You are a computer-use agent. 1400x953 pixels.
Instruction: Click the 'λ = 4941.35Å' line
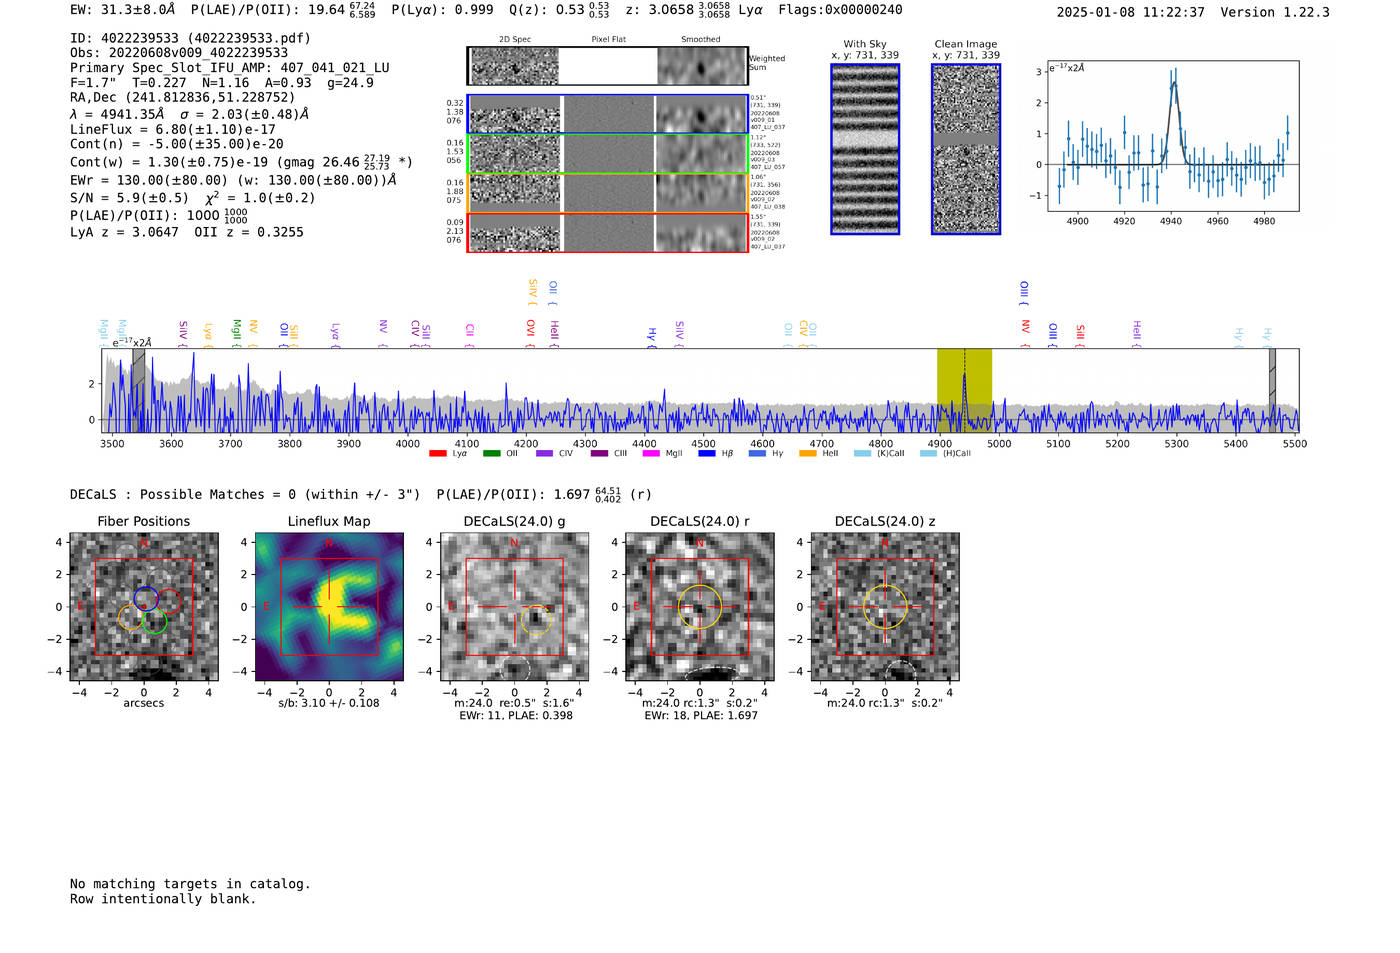pos(189,114)
